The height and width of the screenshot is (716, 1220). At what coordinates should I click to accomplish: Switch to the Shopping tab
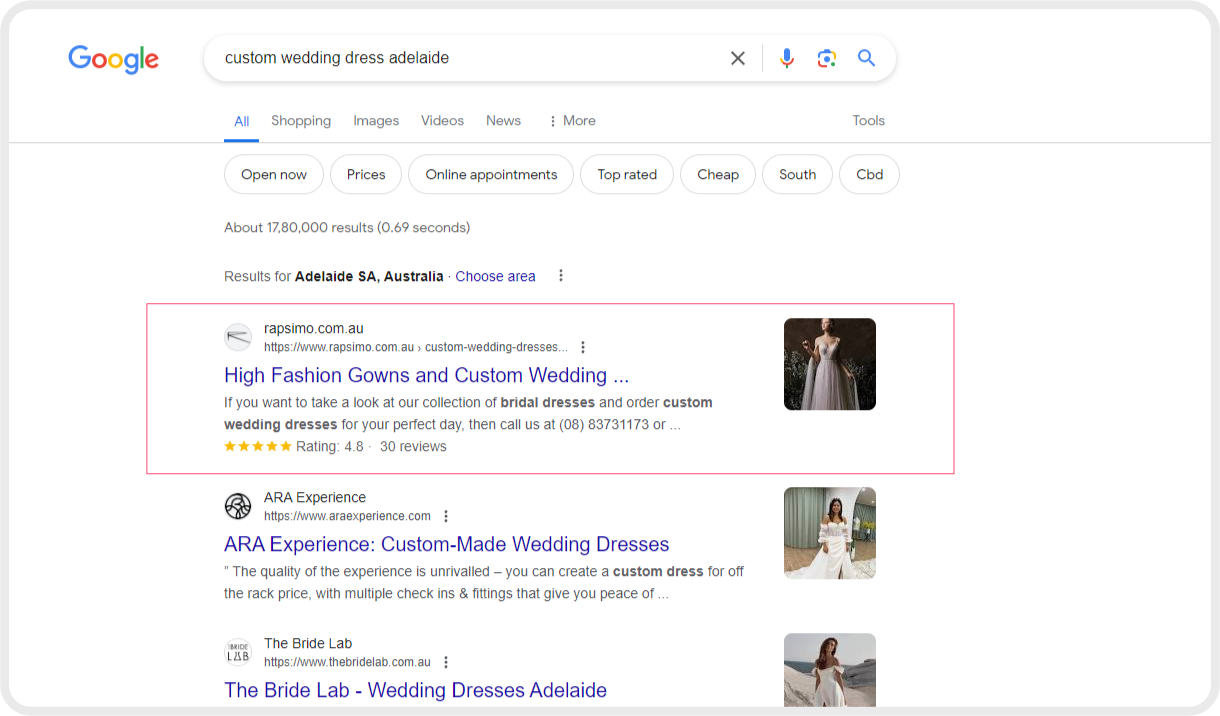point(301,120)
